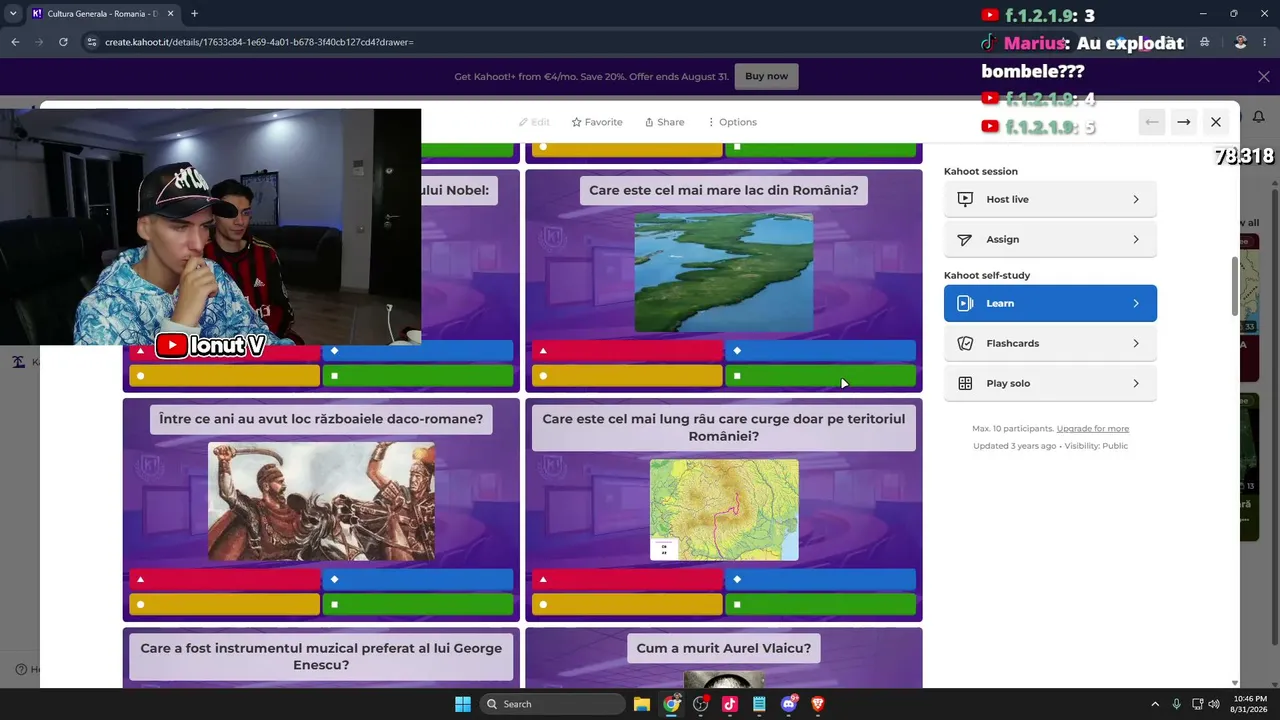The height and width of the screenshot is (720, 1280).
Task: Click the Favorite star icon
Action: coord(576,122)
